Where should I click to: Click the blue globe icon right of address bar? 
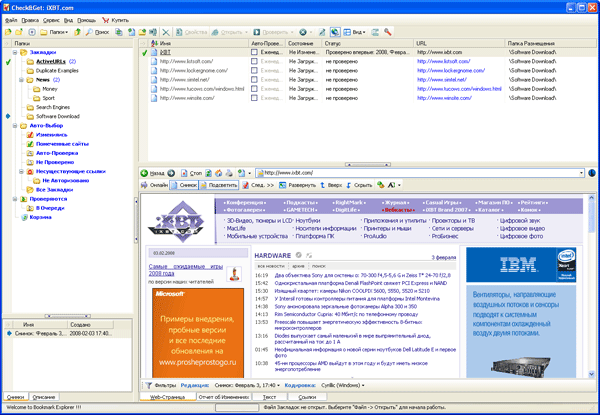tap(592, 173)
